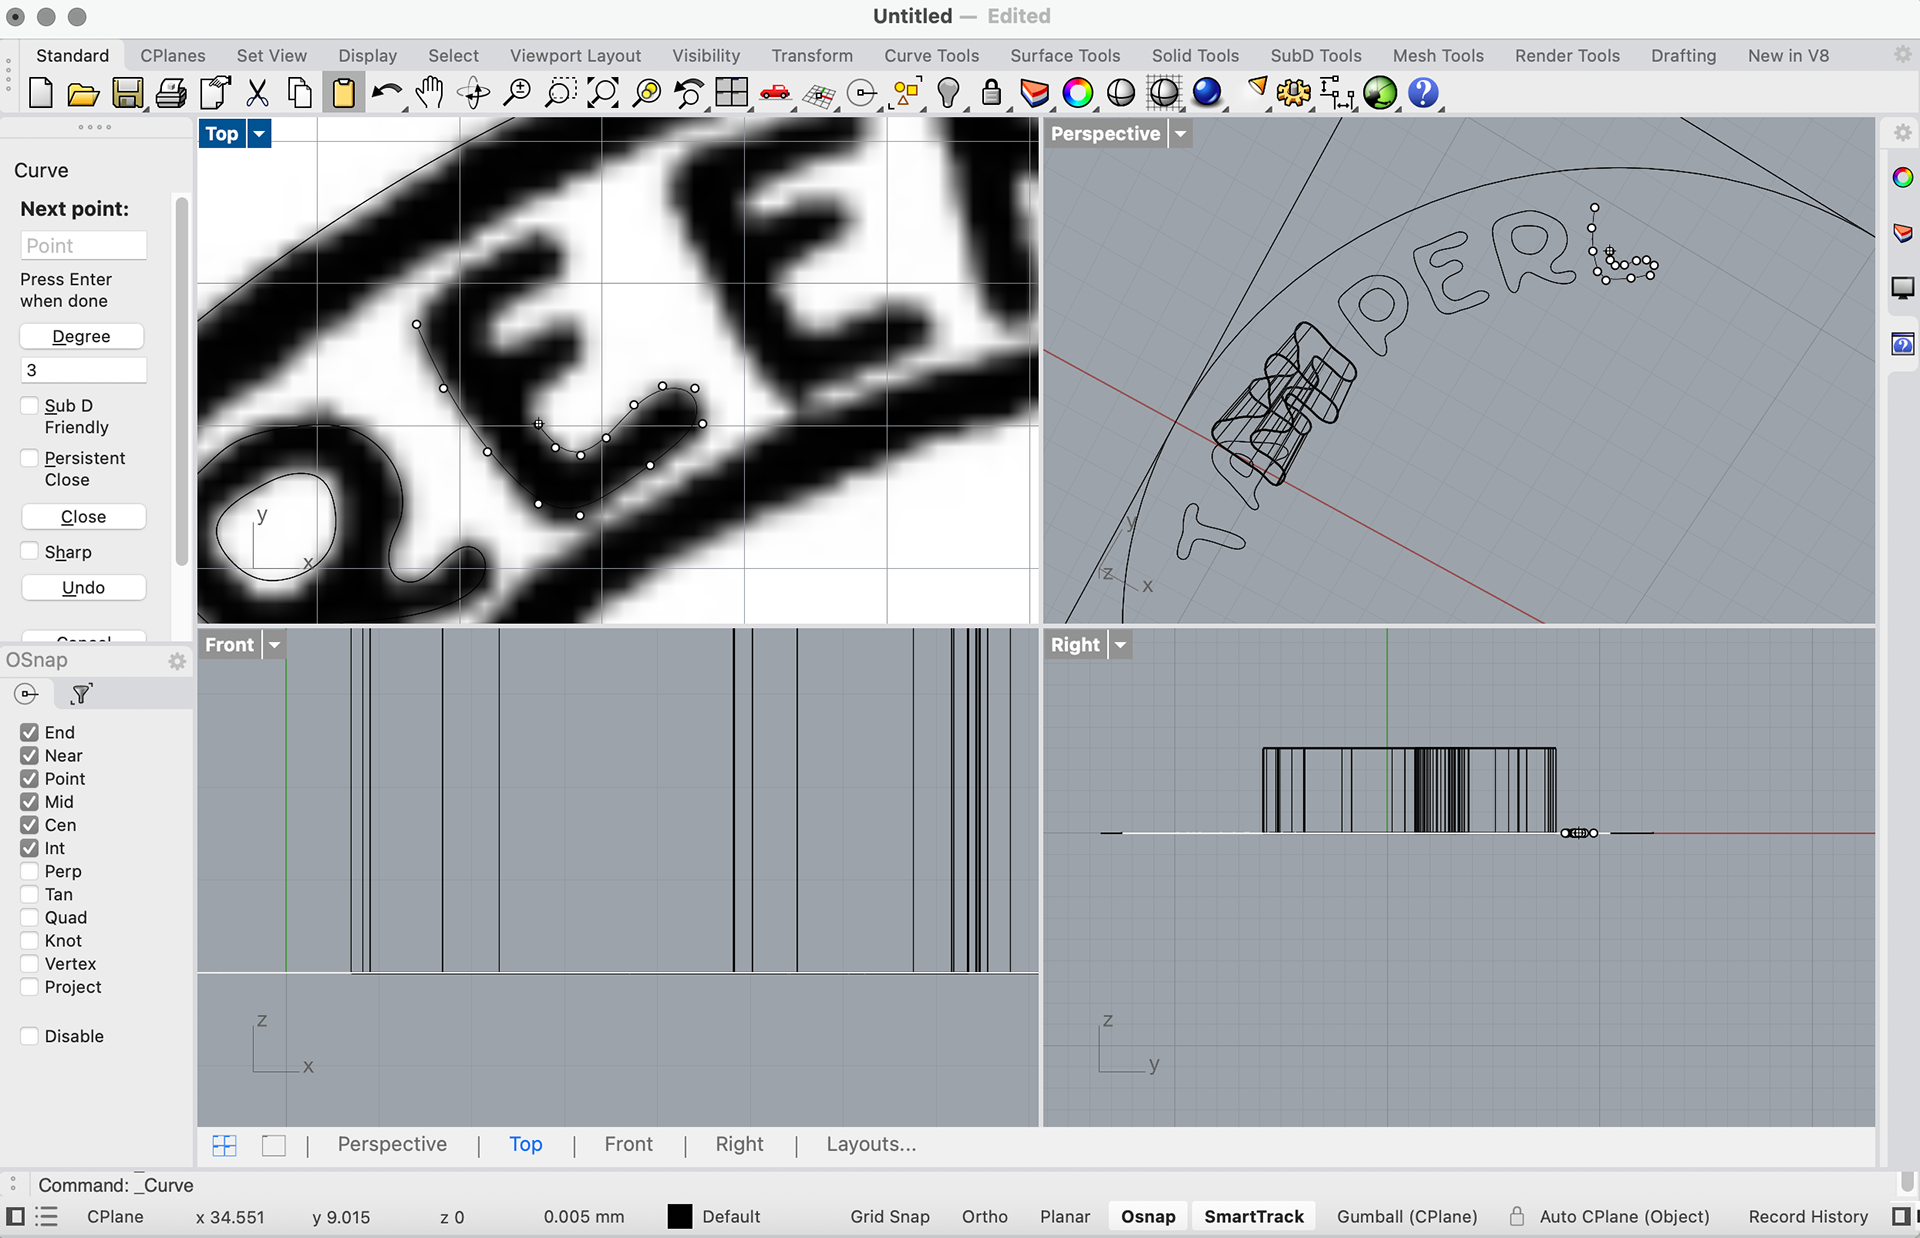Toggle the Mid osnap checkbox
Viewport: 1920px width, 1238px height.
(29, 801)
